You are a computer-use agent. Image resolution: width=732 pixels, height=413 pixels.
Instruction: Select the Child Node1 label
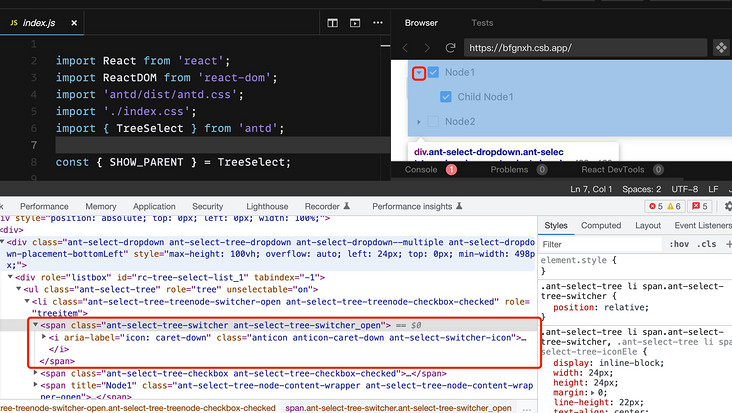tap(485, 97)
